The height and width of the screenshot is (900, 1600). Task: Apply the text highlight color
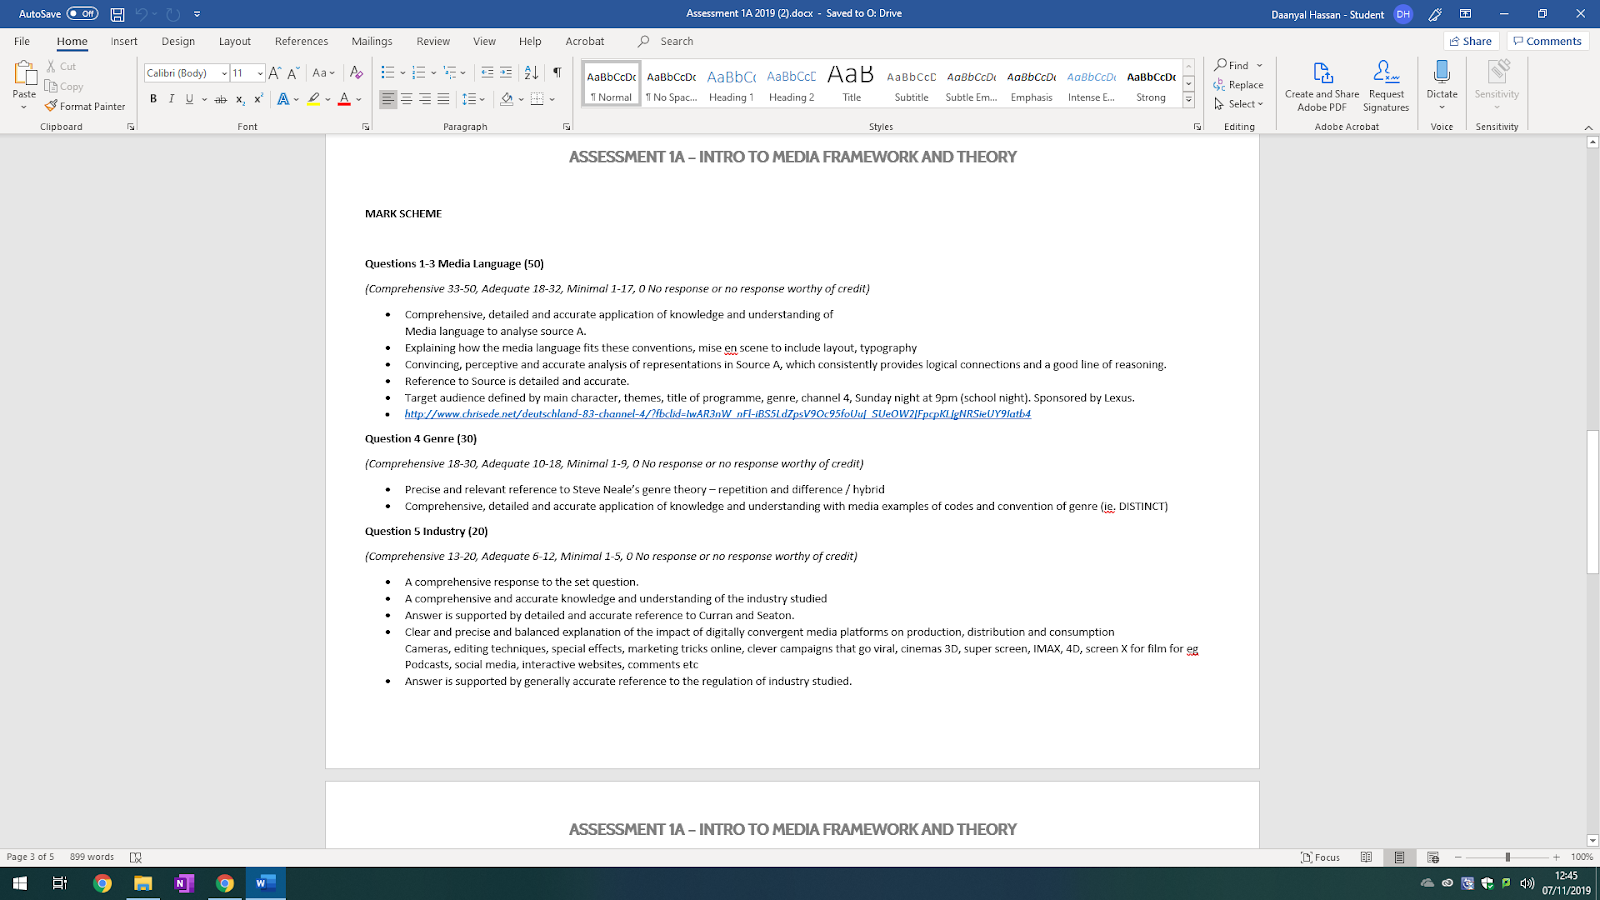pyautogui.click(x=314, y=99)
